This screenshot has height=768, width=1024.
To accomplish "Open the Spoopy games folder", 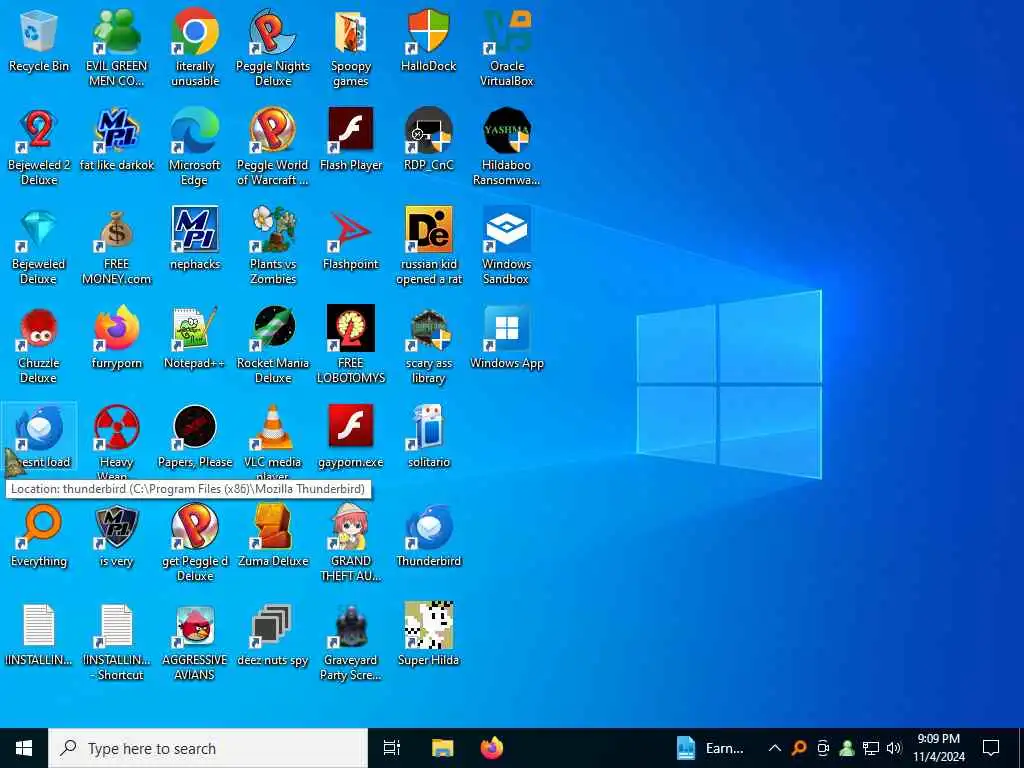I will [351, 47].
